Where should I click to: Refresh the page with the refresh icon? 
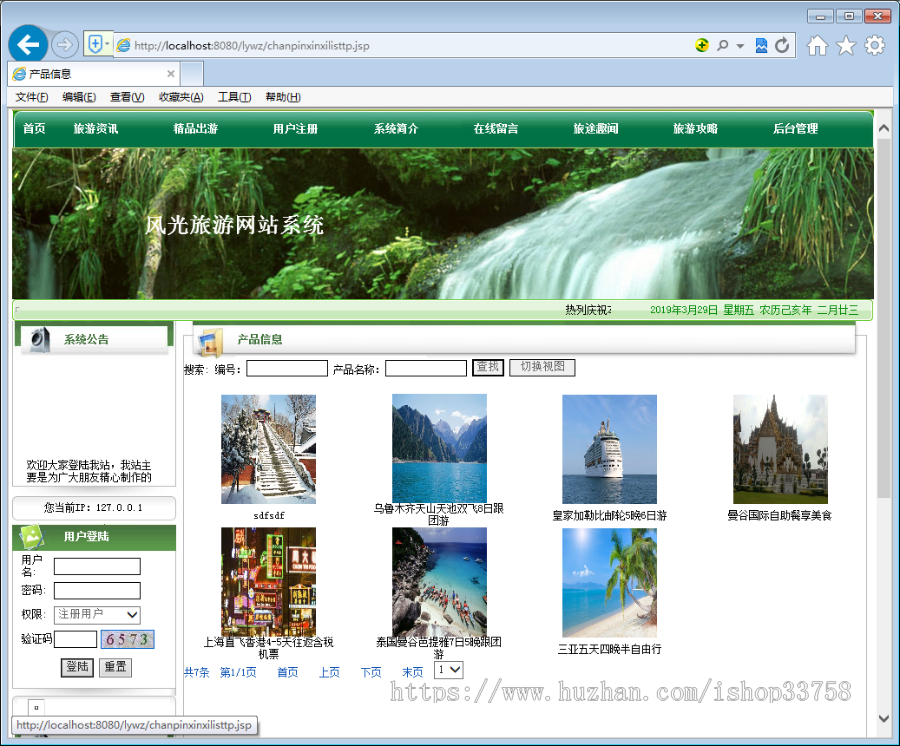(x=782, y=44)
